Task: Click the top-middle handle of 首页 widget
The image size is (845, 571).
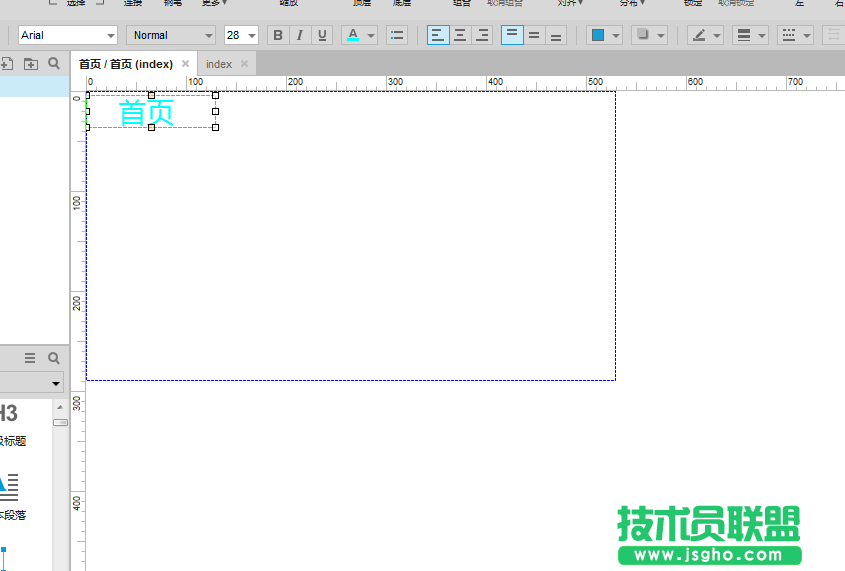Action: [151, 95]
